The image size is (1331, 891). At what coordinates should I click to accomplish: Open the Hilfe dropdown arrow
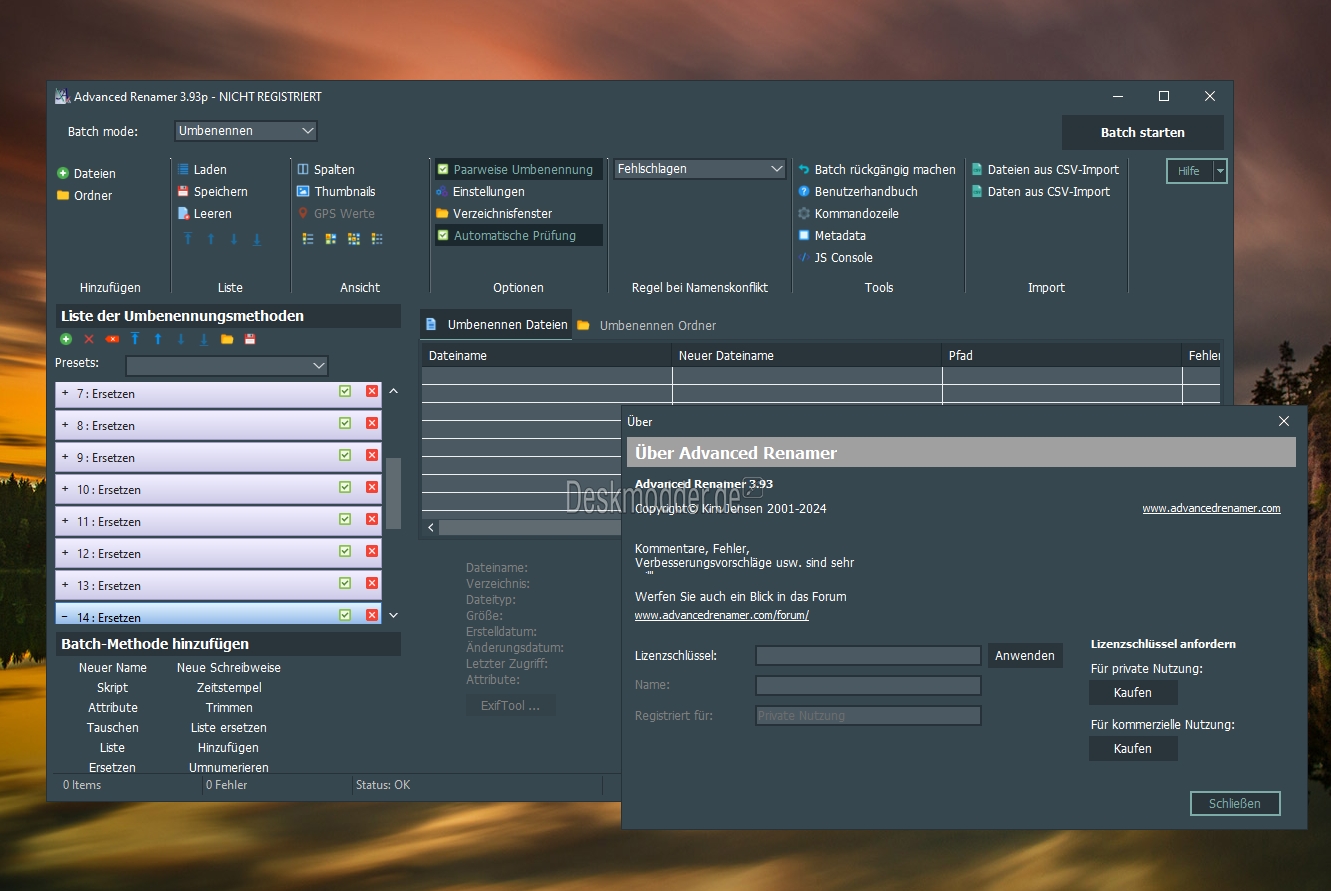1220,171
